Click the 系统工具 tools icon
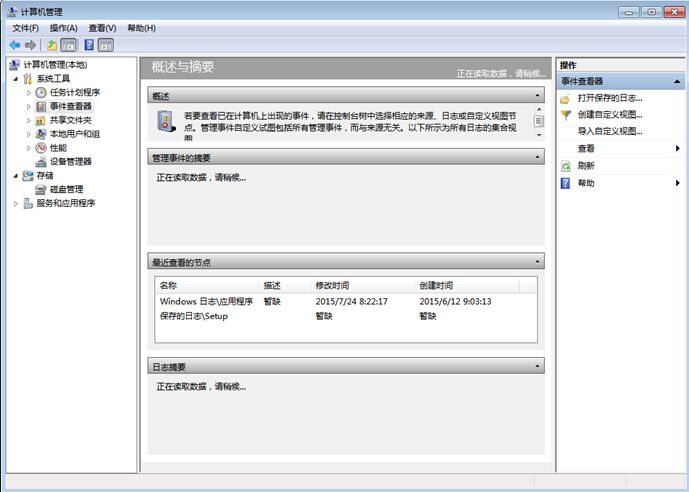The width and height of the screenshot is (689, 492). [28, 79]
